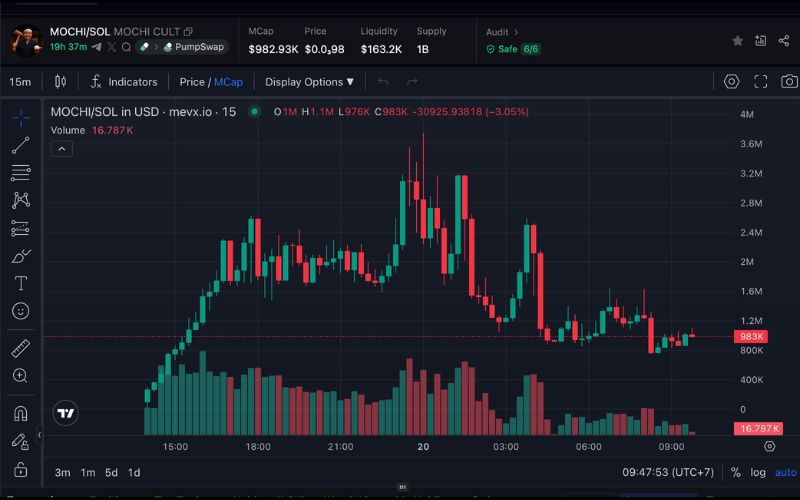Open chart settings hexagon icon
Viewport: 800px width, 500px height.
pyautogui.click(x=732, y=82)
